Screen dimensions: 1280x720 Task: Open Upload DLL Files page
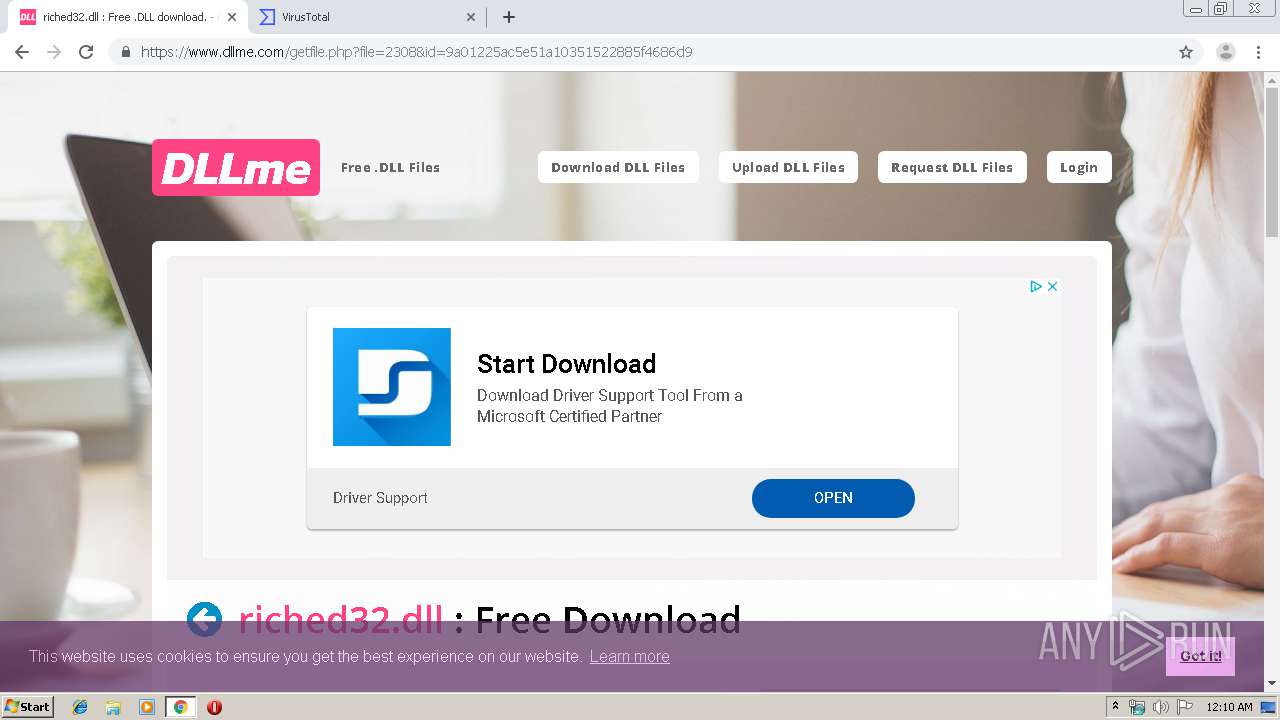point(788,167)
